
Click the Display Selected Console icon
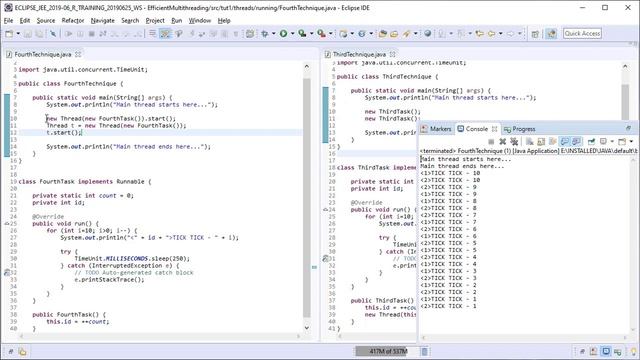pyautogui.click(x=603, y=141)
